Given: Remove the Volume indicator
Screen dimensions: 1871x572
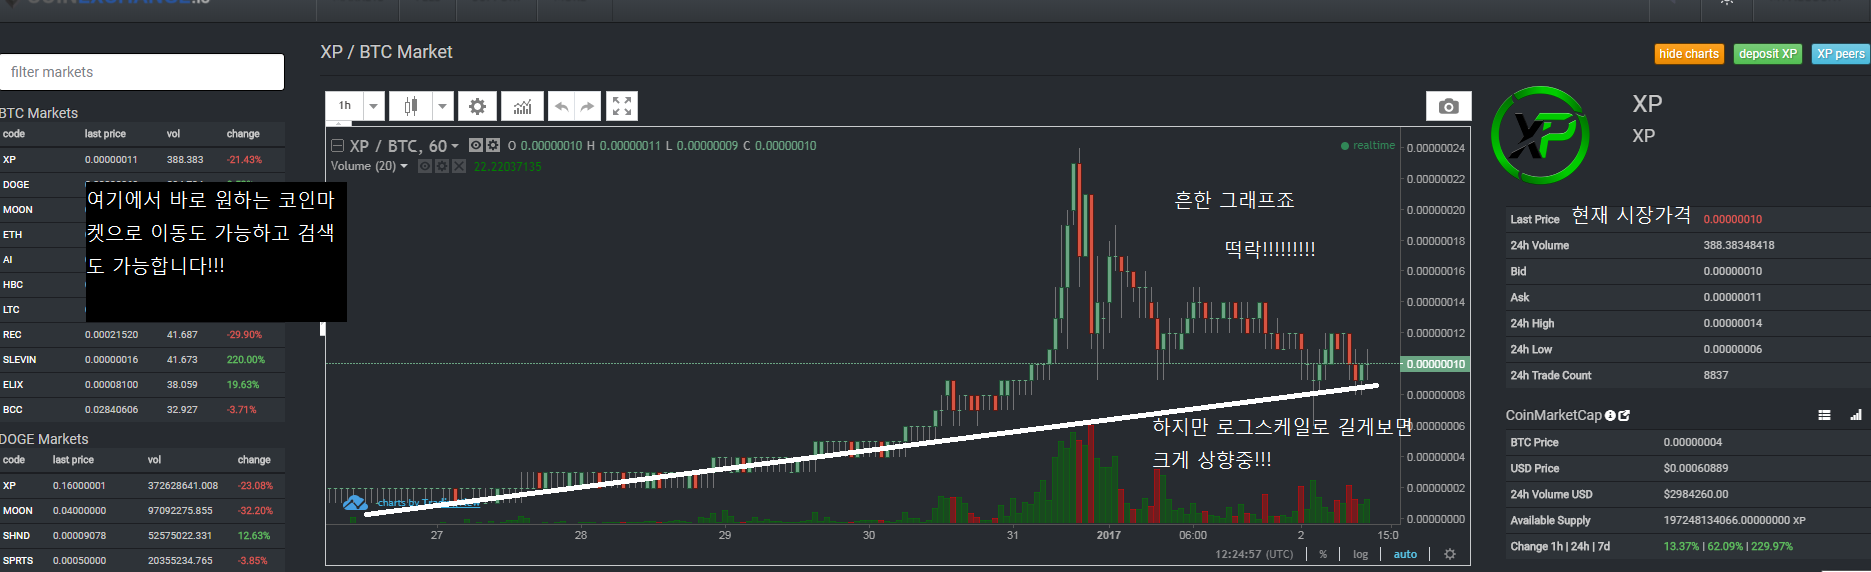Looking at the screenshot, I should tap(459, 166).
